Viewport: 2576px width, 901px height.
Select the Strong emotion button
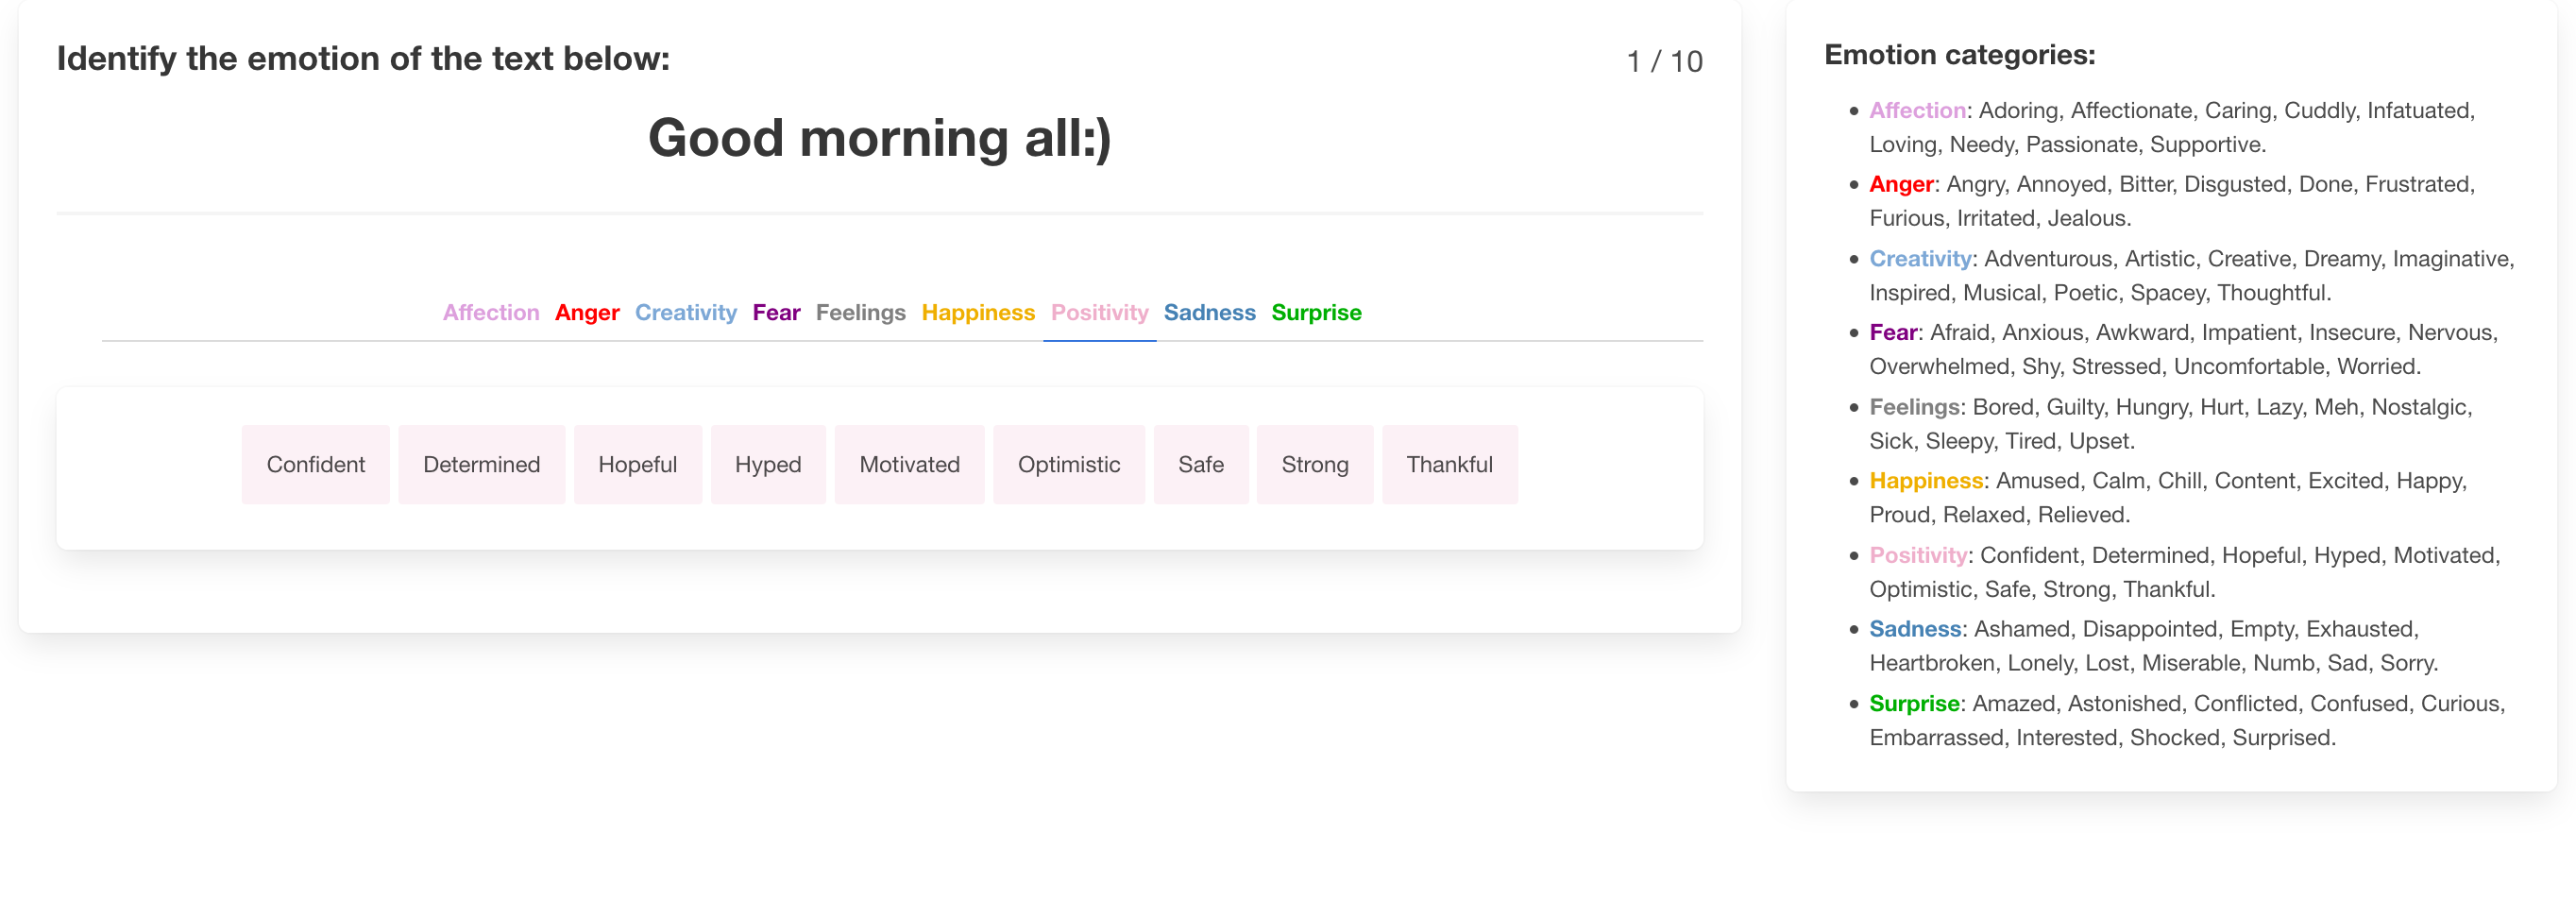pos(1314,465)
